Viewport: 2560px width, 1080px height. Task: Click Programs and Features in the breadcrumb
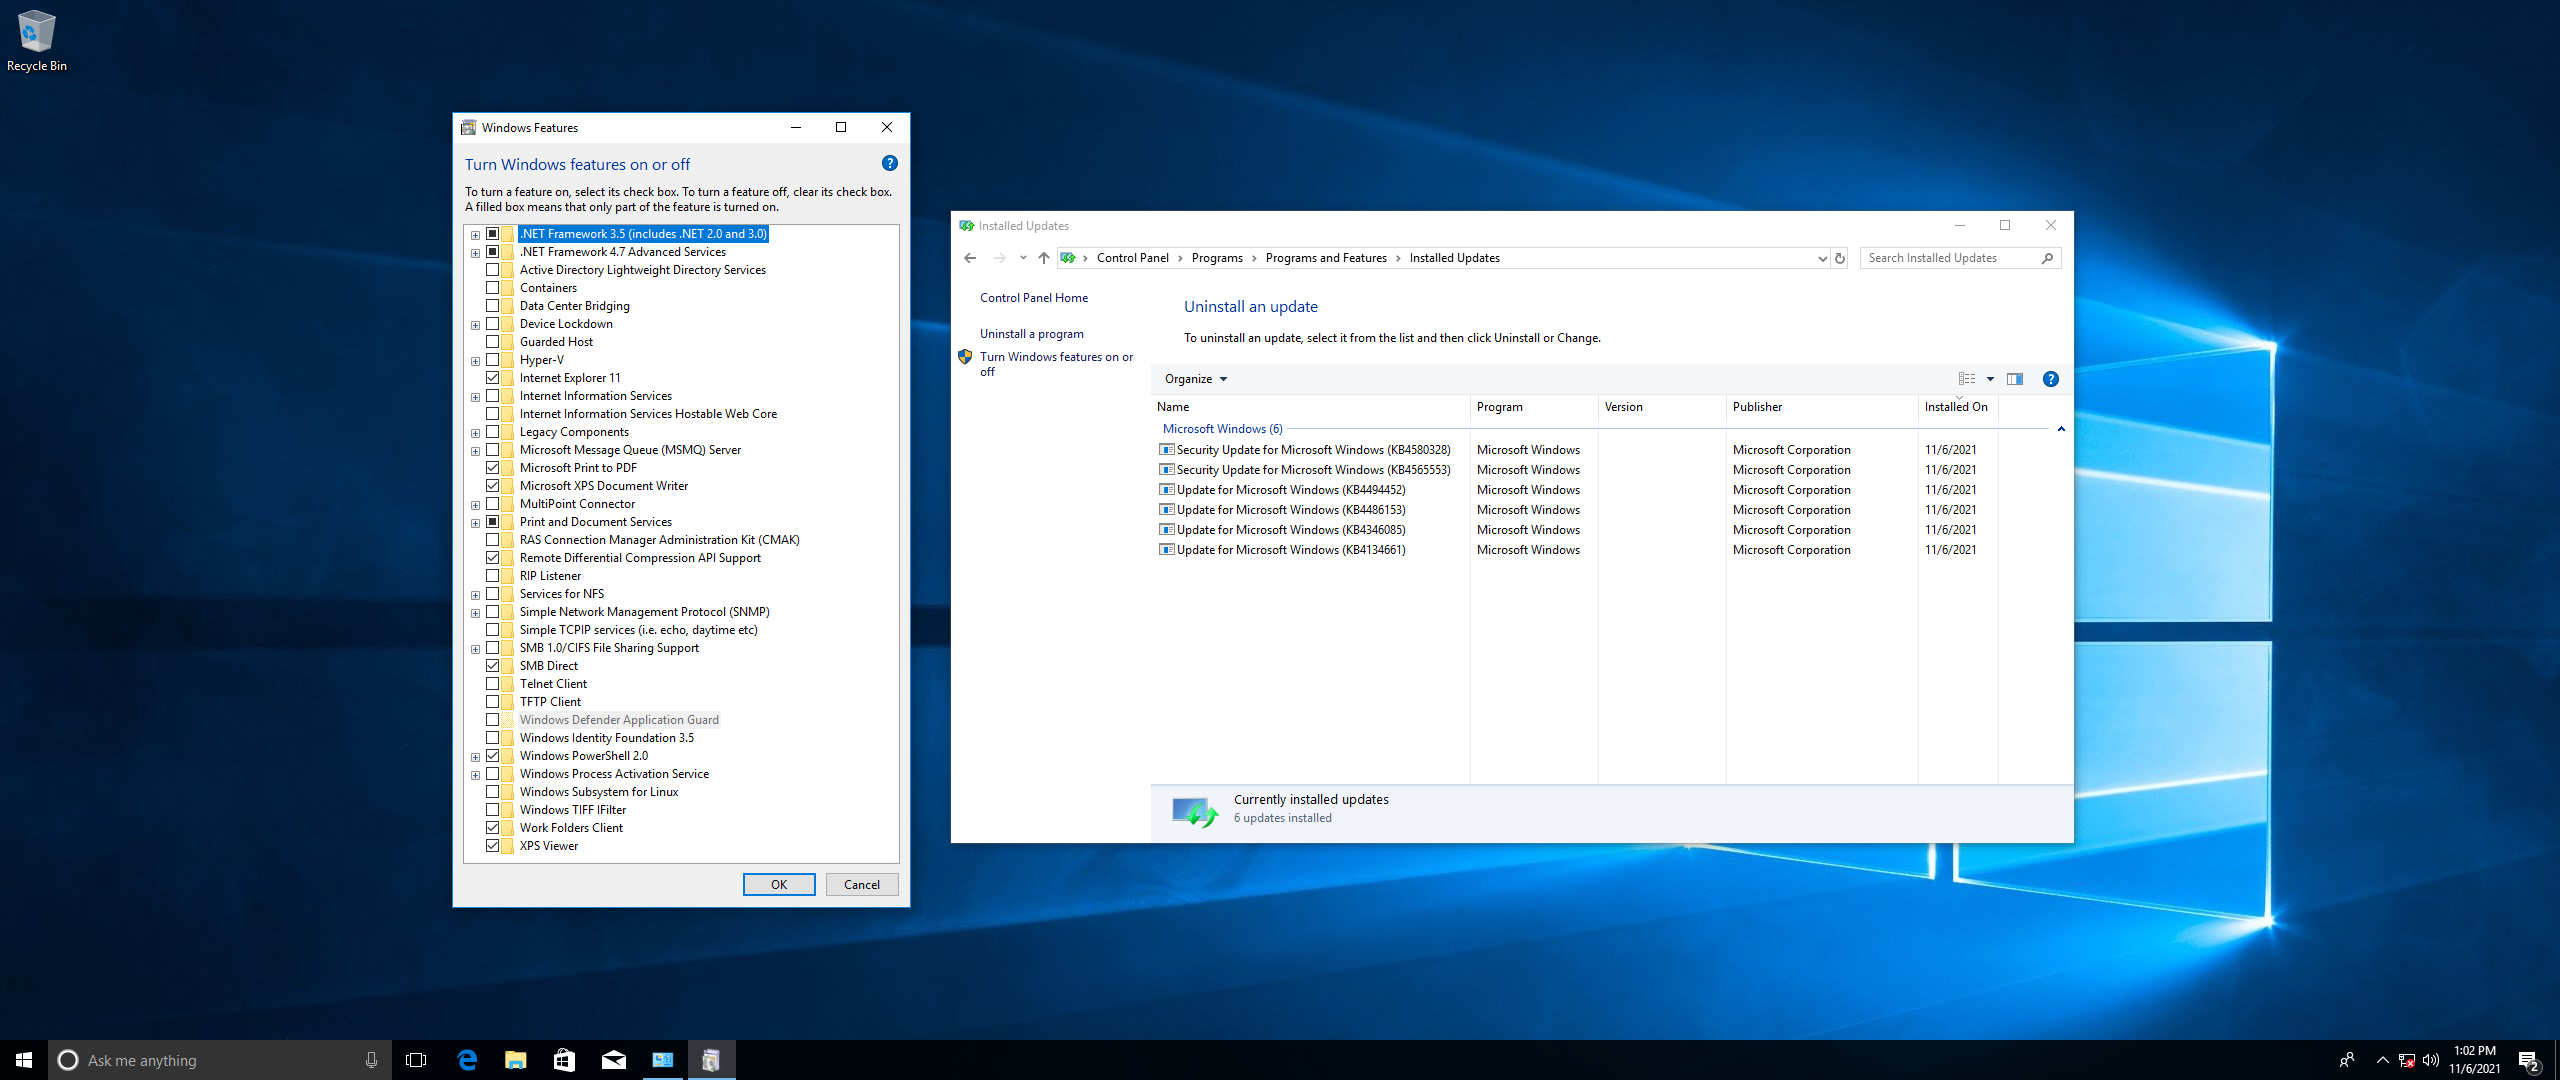(x=1326, y=258)
